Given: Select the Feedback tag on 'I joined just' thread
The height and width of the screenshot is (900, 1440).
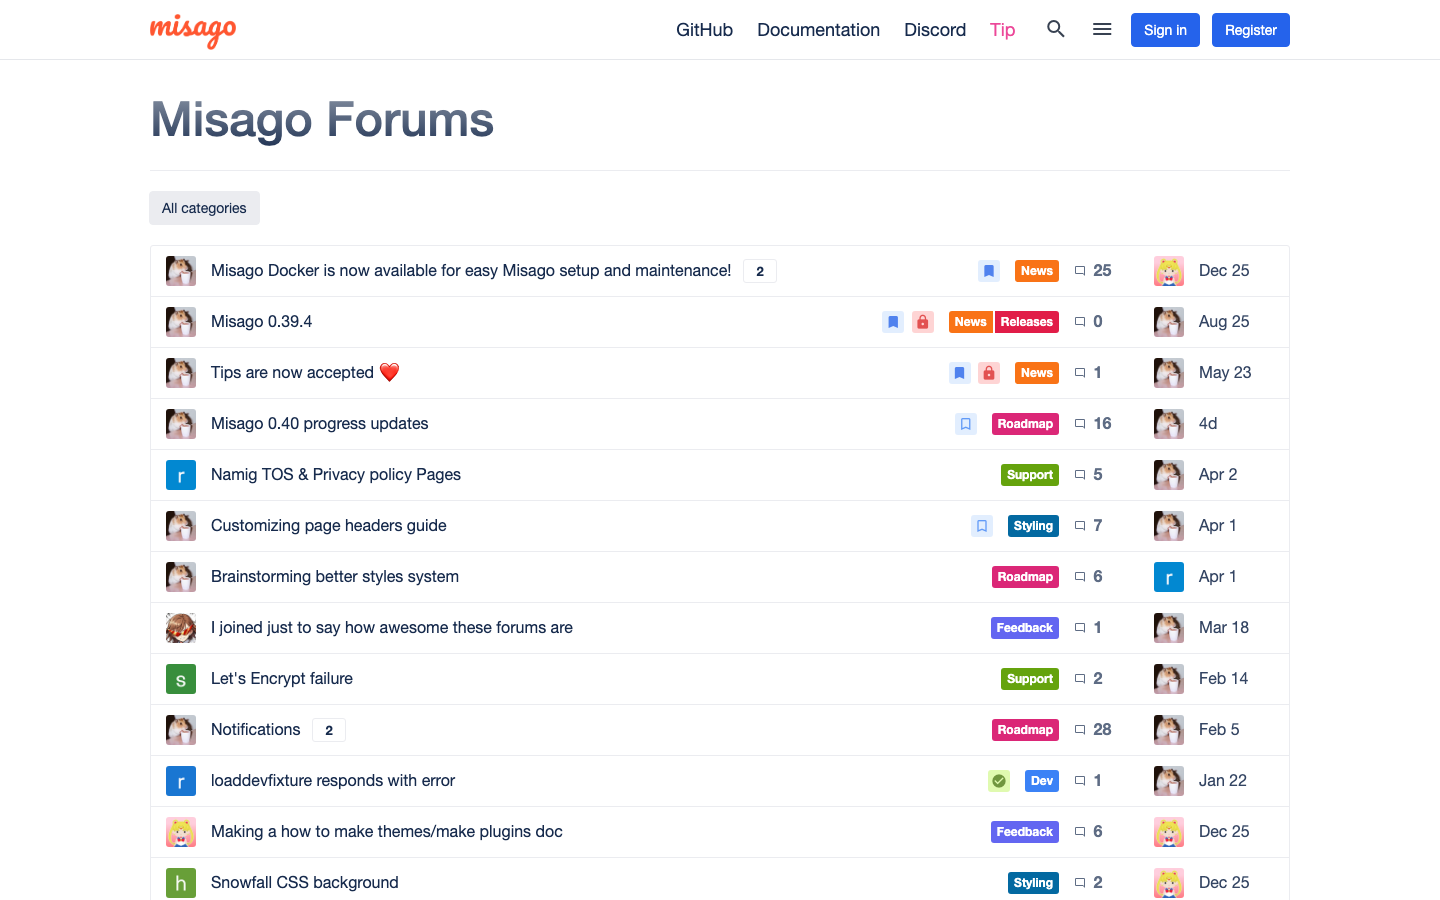Looking at the screenshot, I should click(x=1024, y=628).
